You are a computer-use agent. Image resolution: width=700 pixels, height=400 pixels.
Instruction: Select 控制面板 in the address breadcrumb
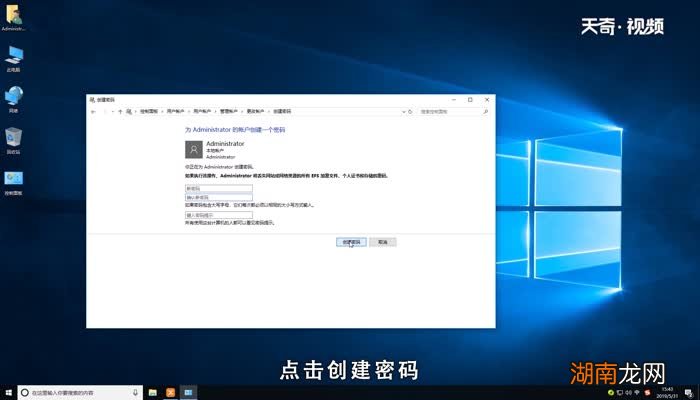click(148, 112)
